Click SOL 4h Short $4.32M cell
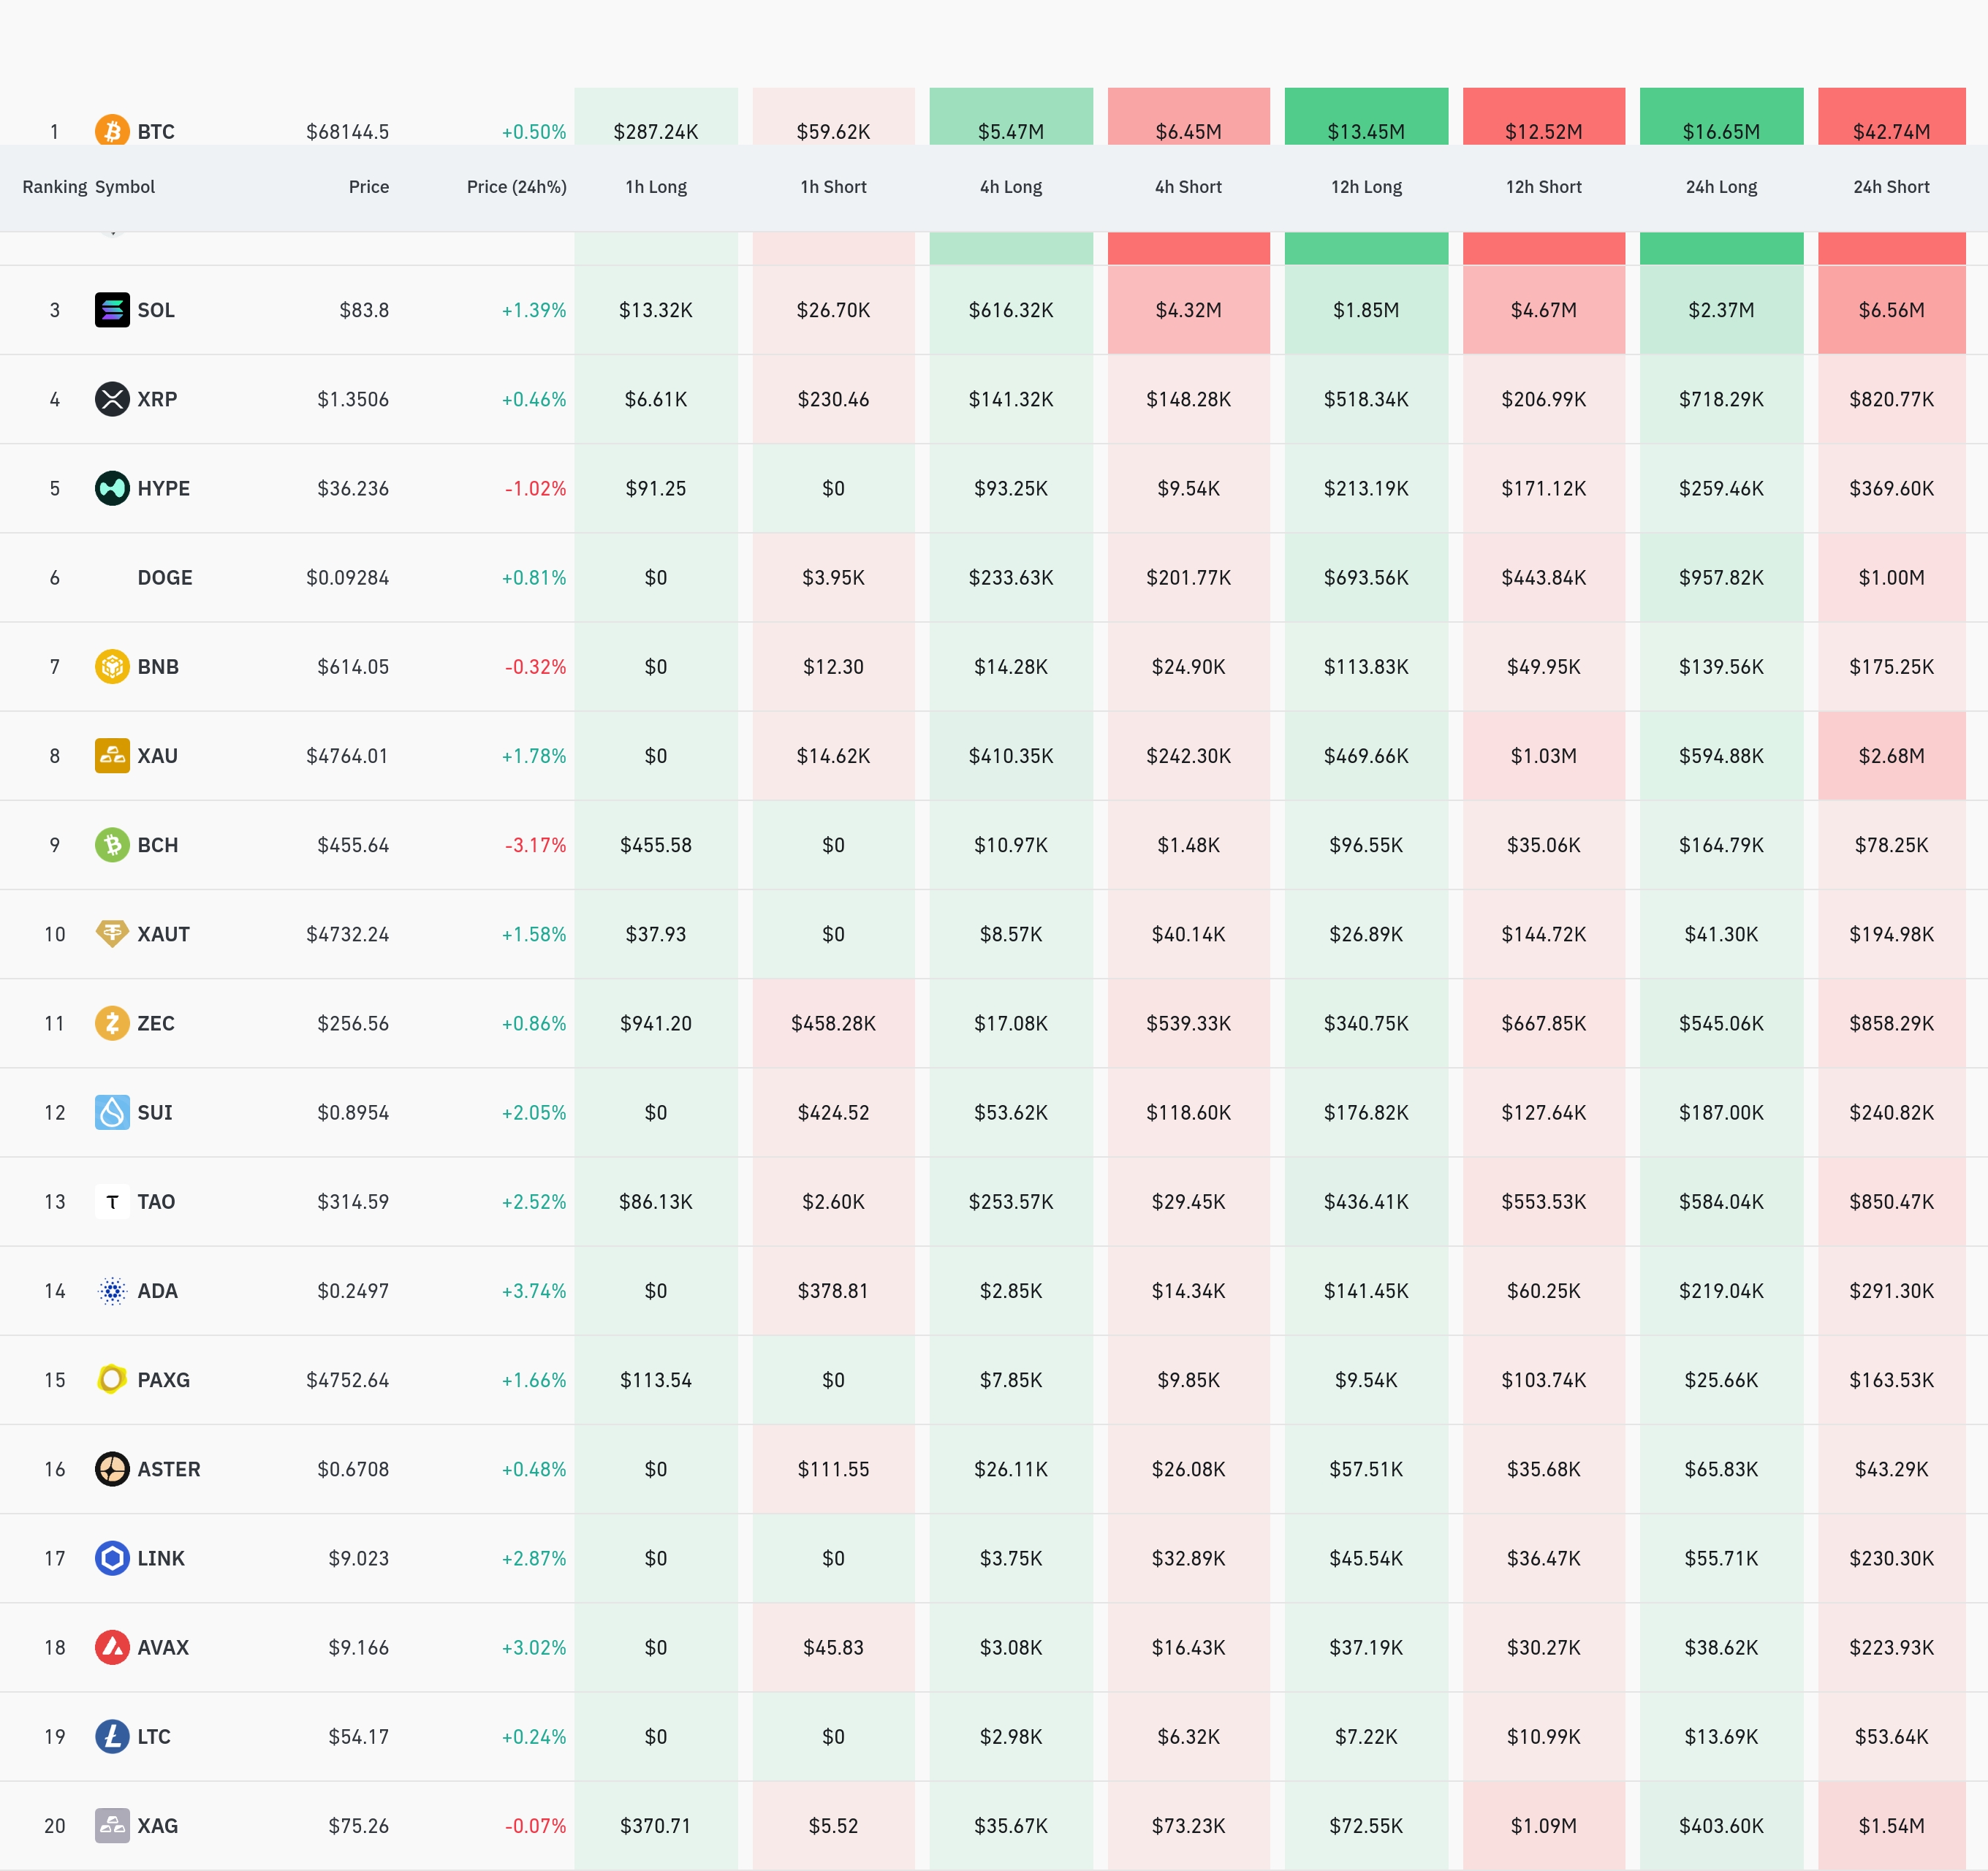Viewport: 1988px width, 1871px height. 1188,310
